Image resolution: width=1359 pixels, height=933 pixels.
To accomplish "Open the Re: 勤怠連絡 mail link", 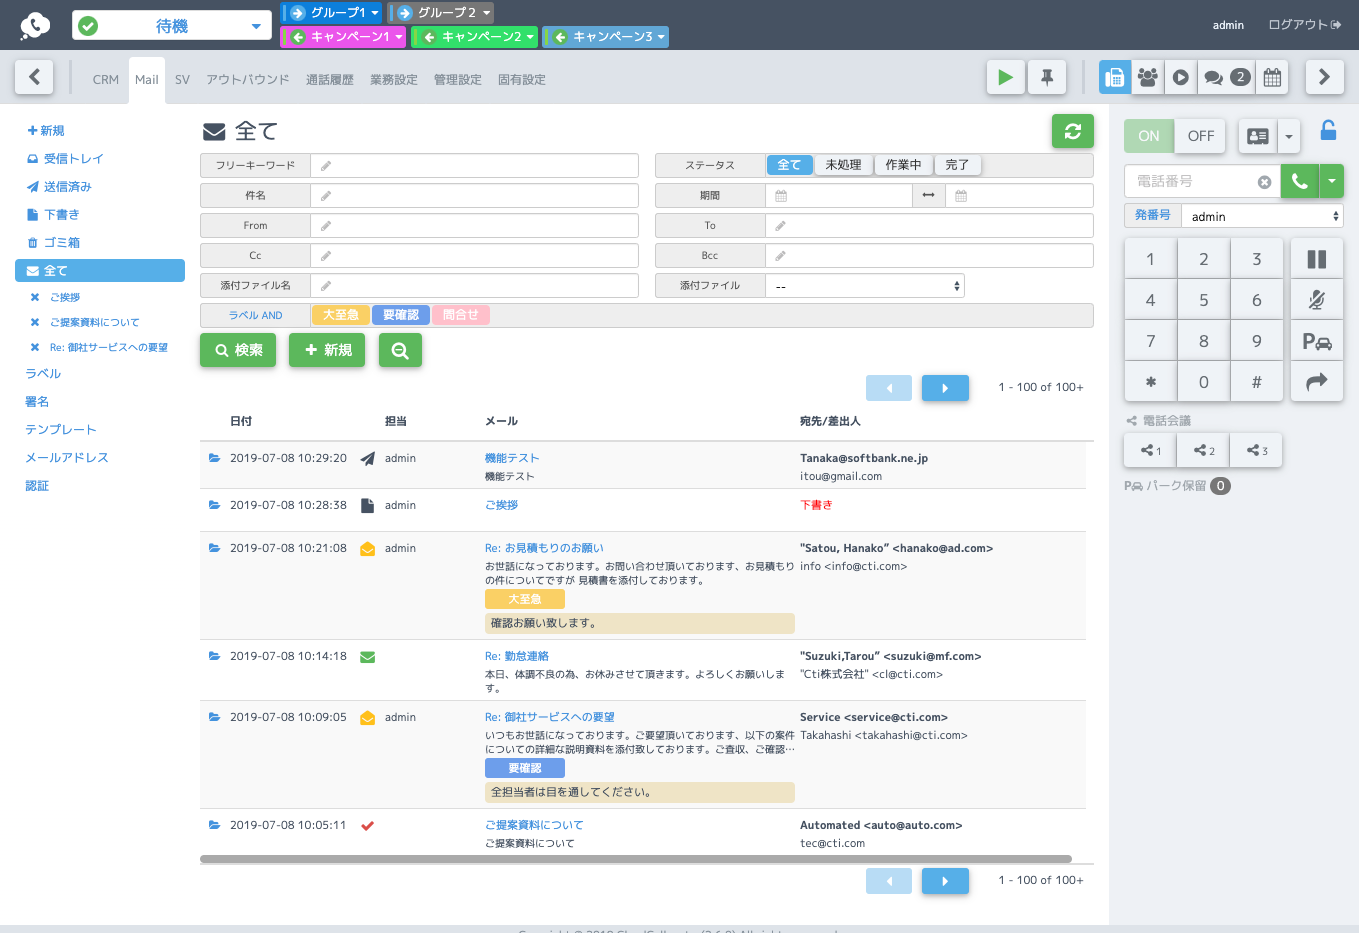I will [x=517, y=656].
